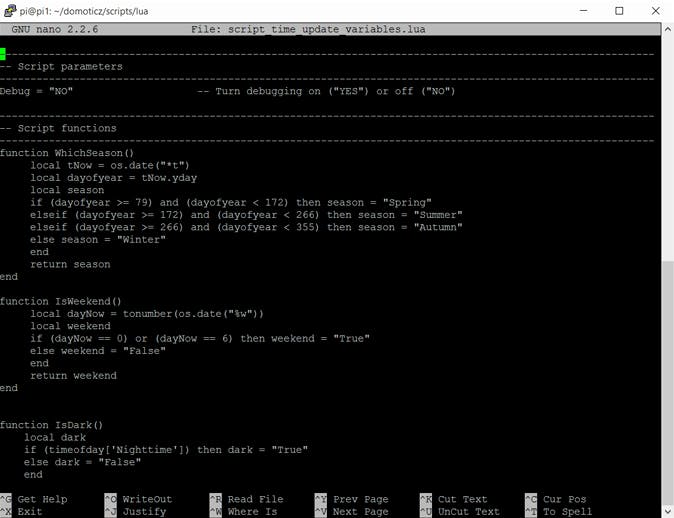Click 'function WhichSeason()' line
This screenshot has width=674, height=518.
point(67,153)
